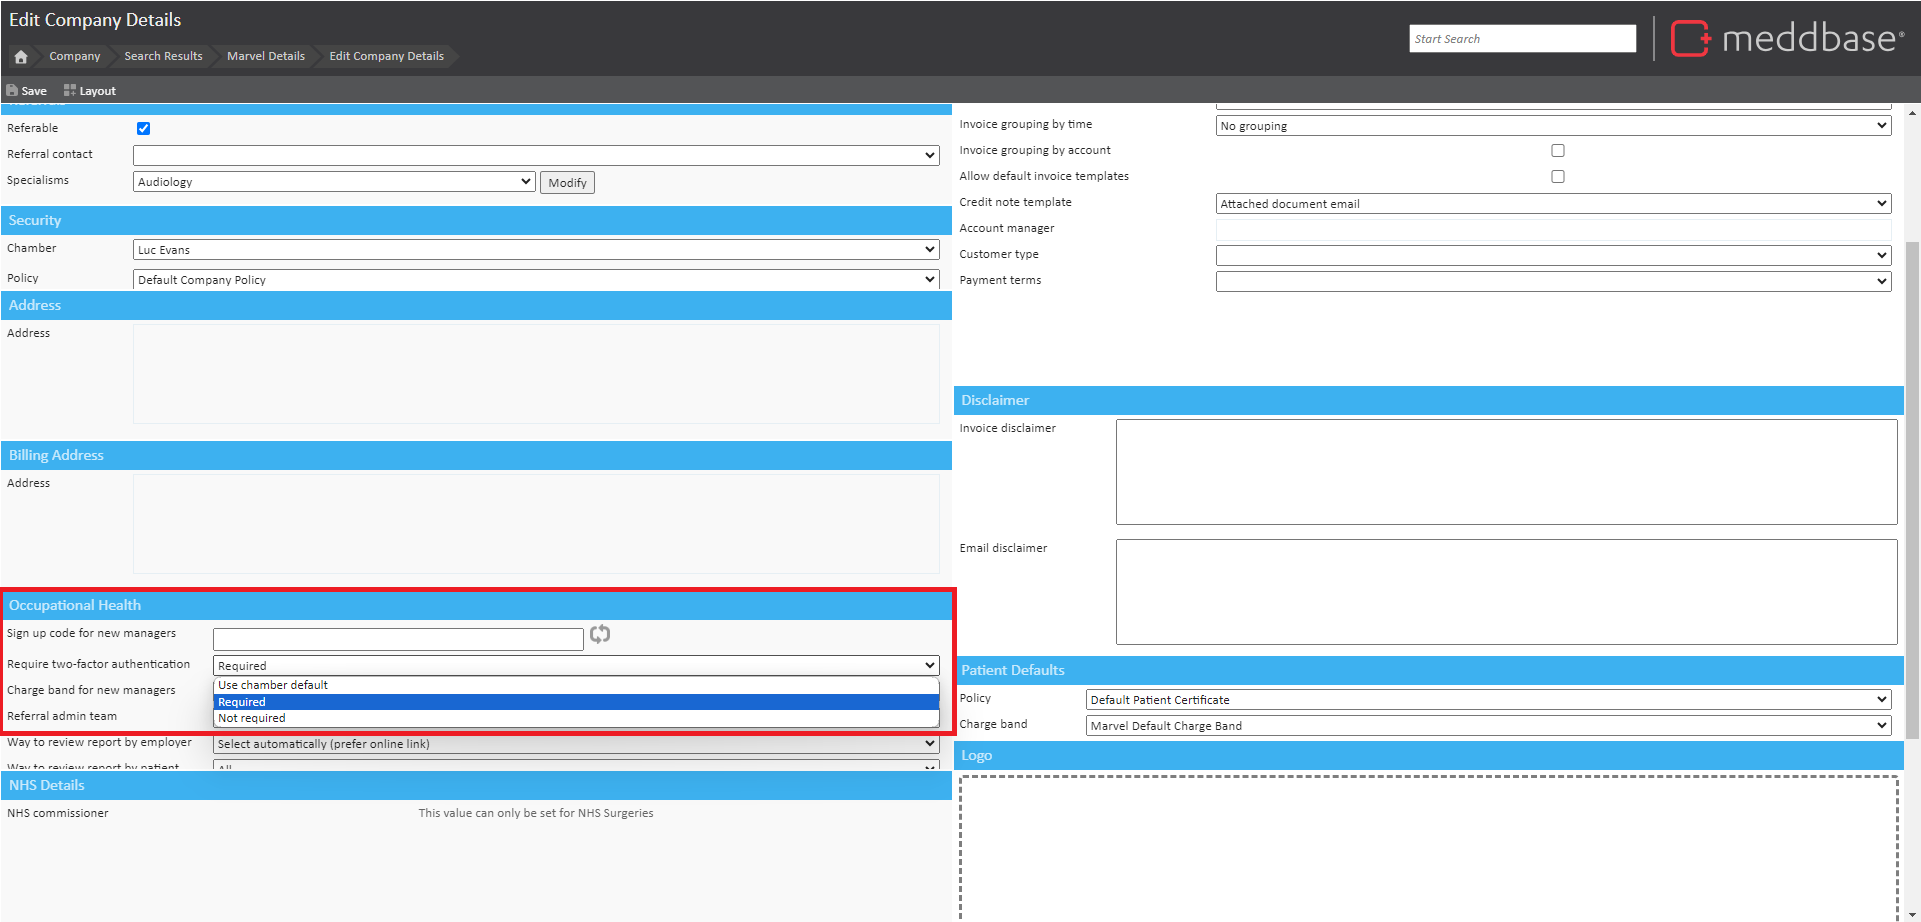Expand the Credit note template dropdown
The width and height of the screenshot is (1921, 922).
[x=1552, y=204]
